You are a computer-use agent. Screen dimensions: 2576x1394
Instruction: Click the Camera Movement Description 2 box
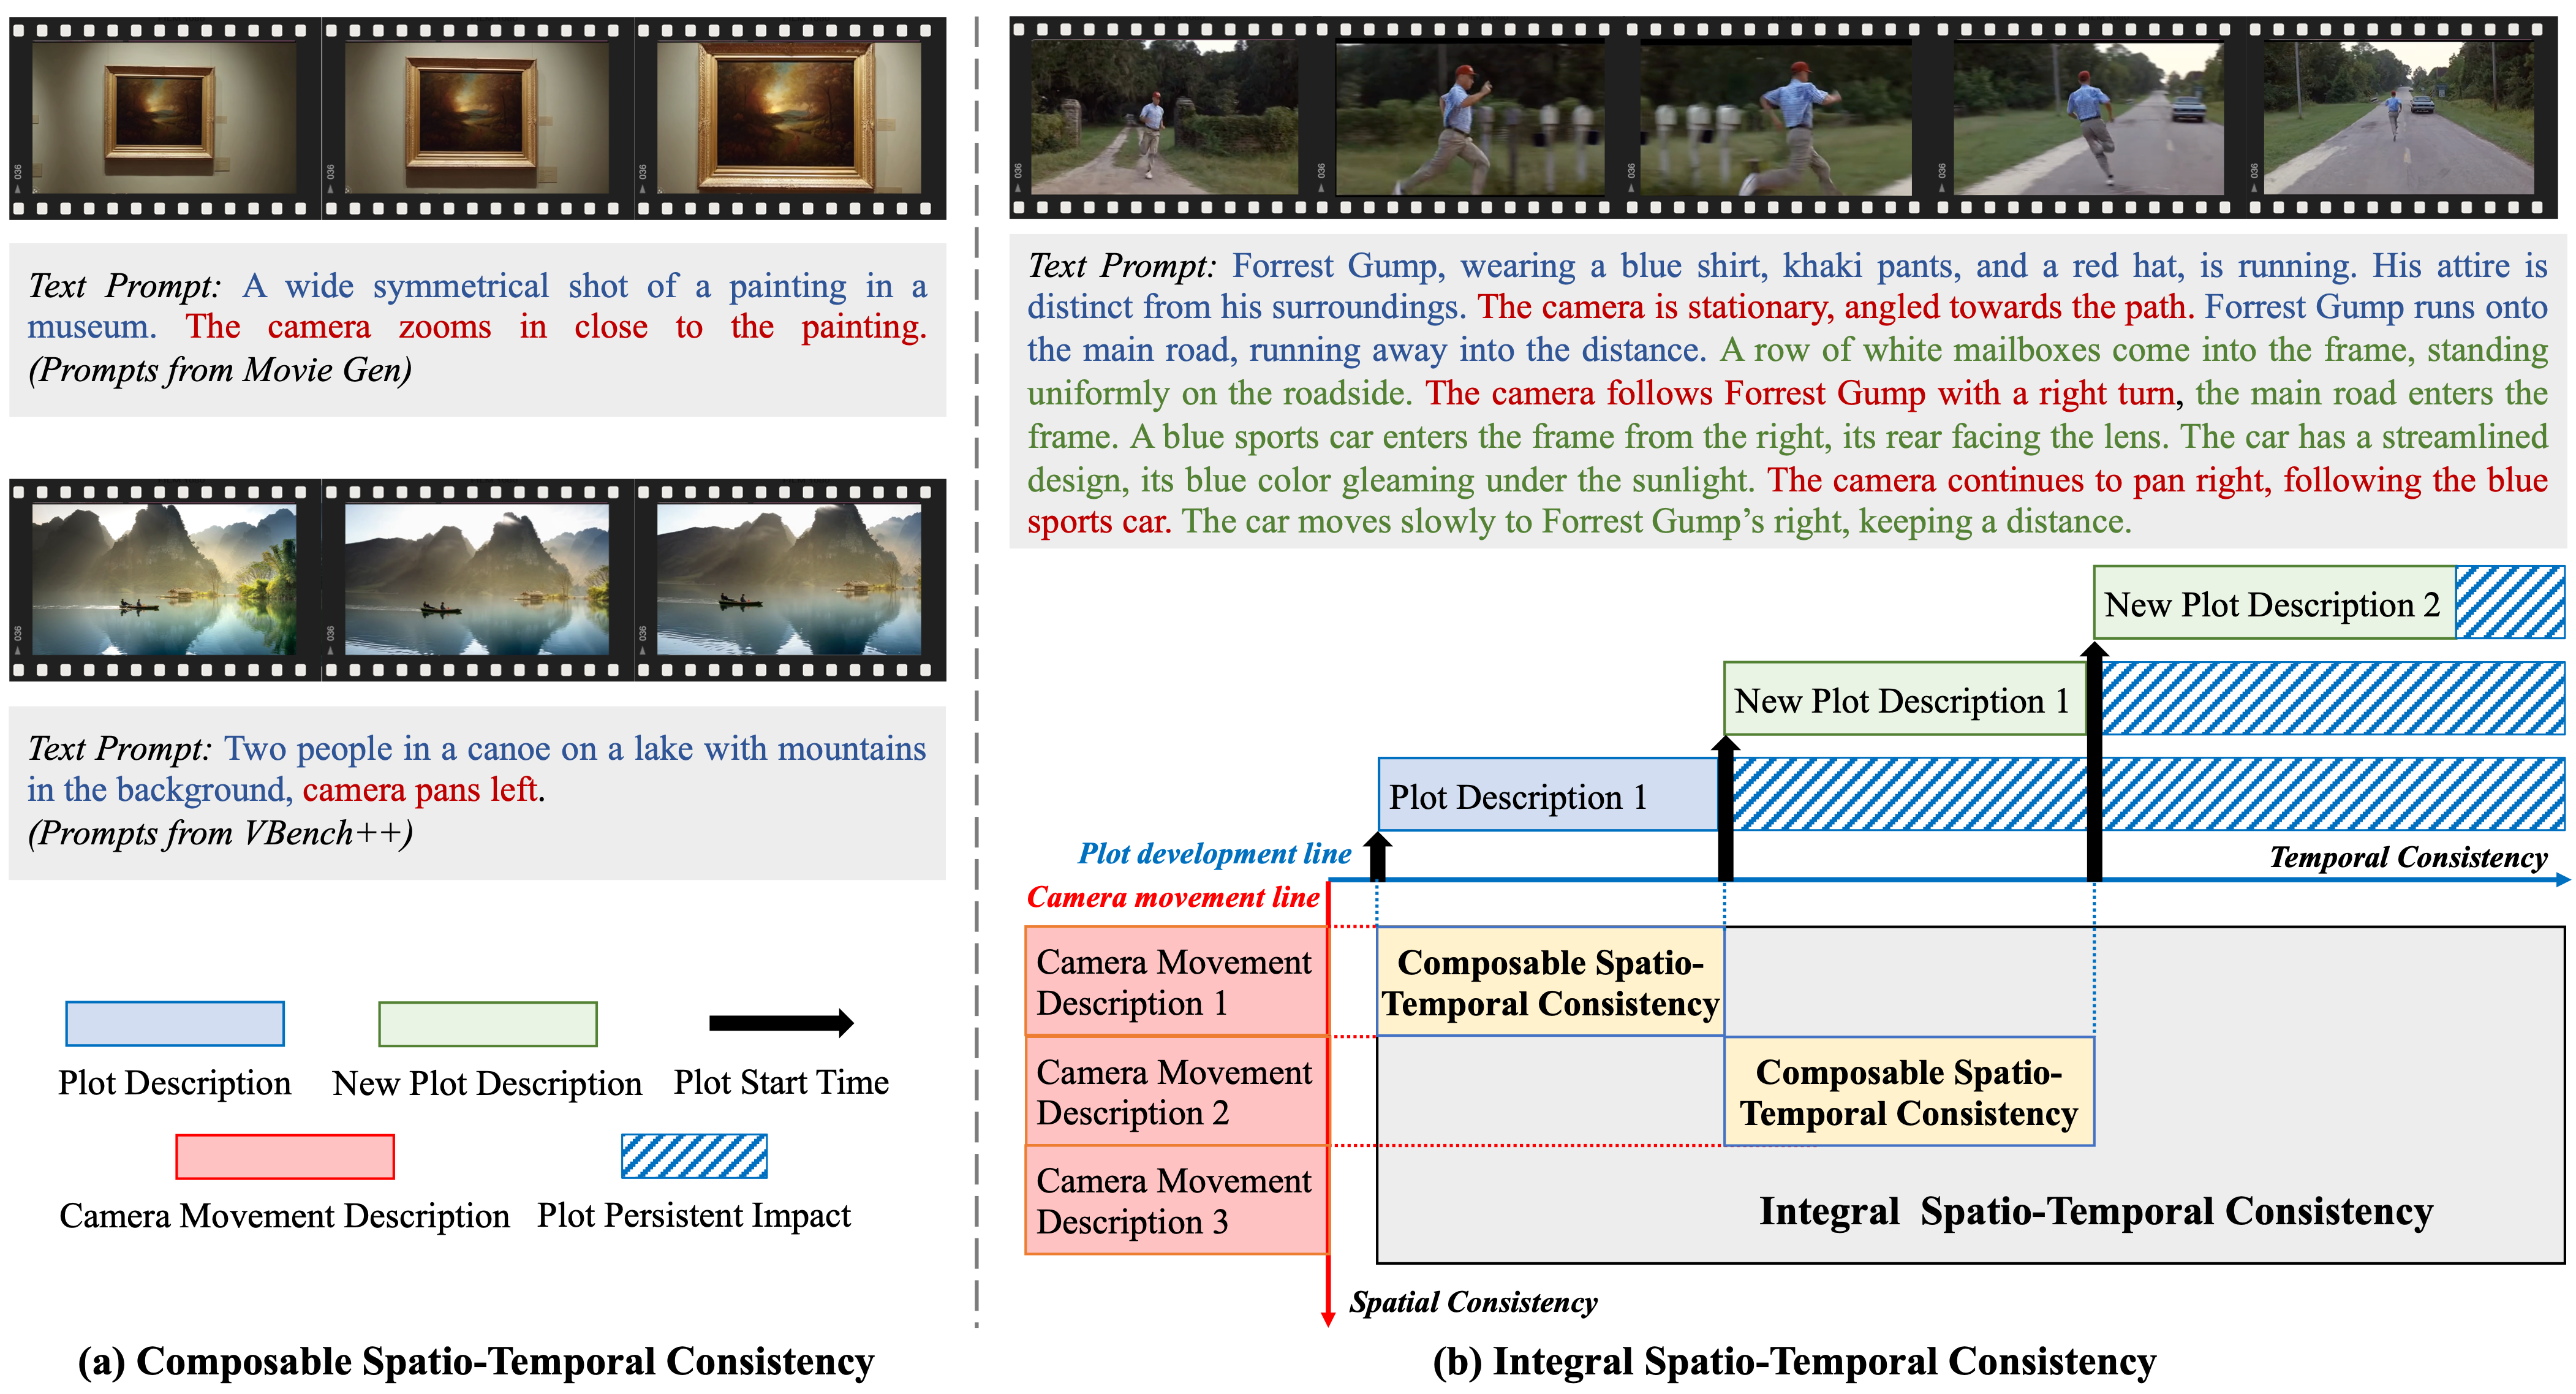pos(1175,1092)
